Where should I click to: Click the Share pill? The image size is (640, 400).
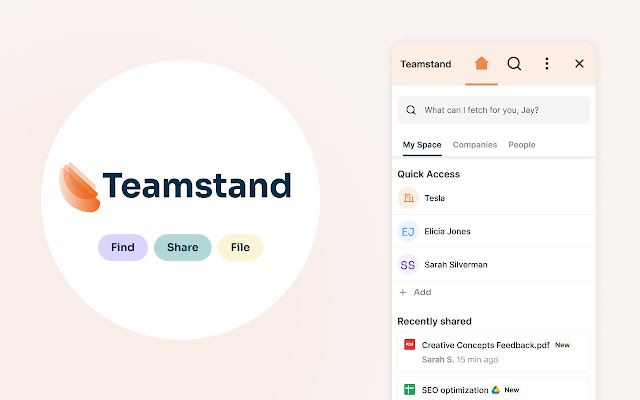(x=182, y=247)
